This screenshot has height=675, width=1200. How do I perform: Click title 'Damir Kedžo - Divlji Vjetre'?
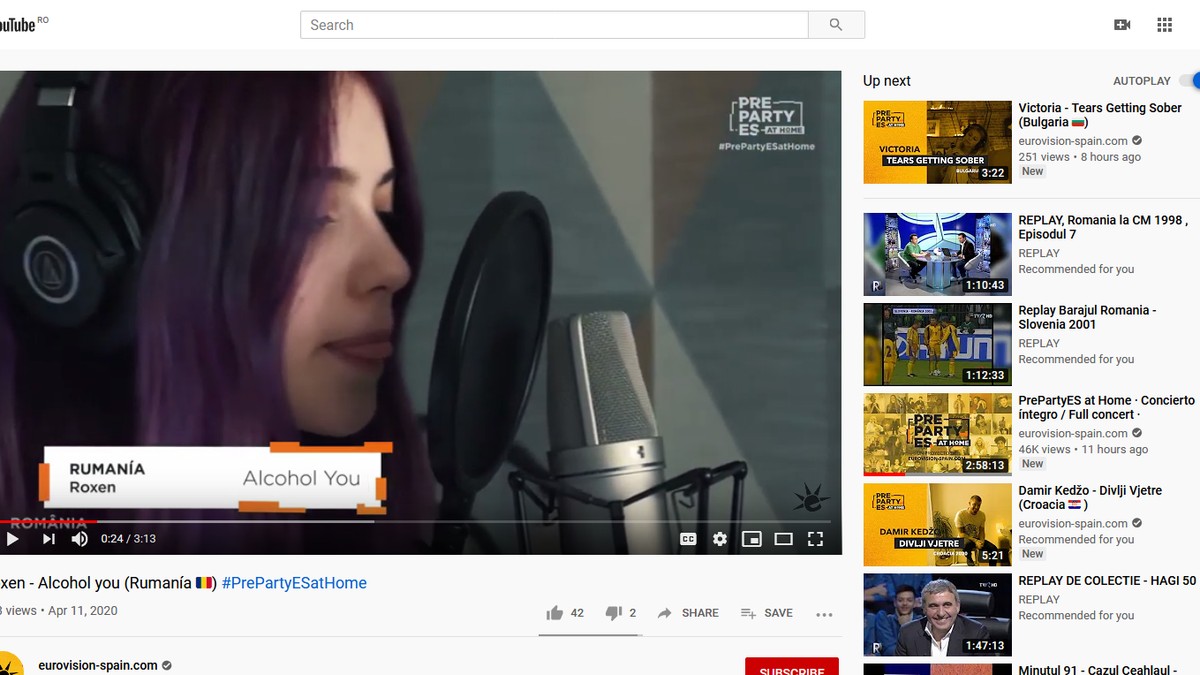[1090, 497]
